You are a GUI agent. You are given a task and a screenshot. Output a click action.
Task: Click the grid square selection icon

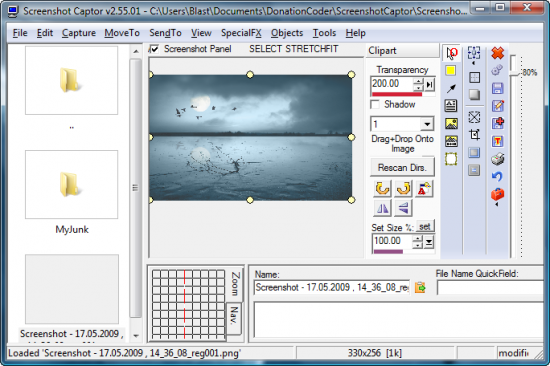(474, 77)
